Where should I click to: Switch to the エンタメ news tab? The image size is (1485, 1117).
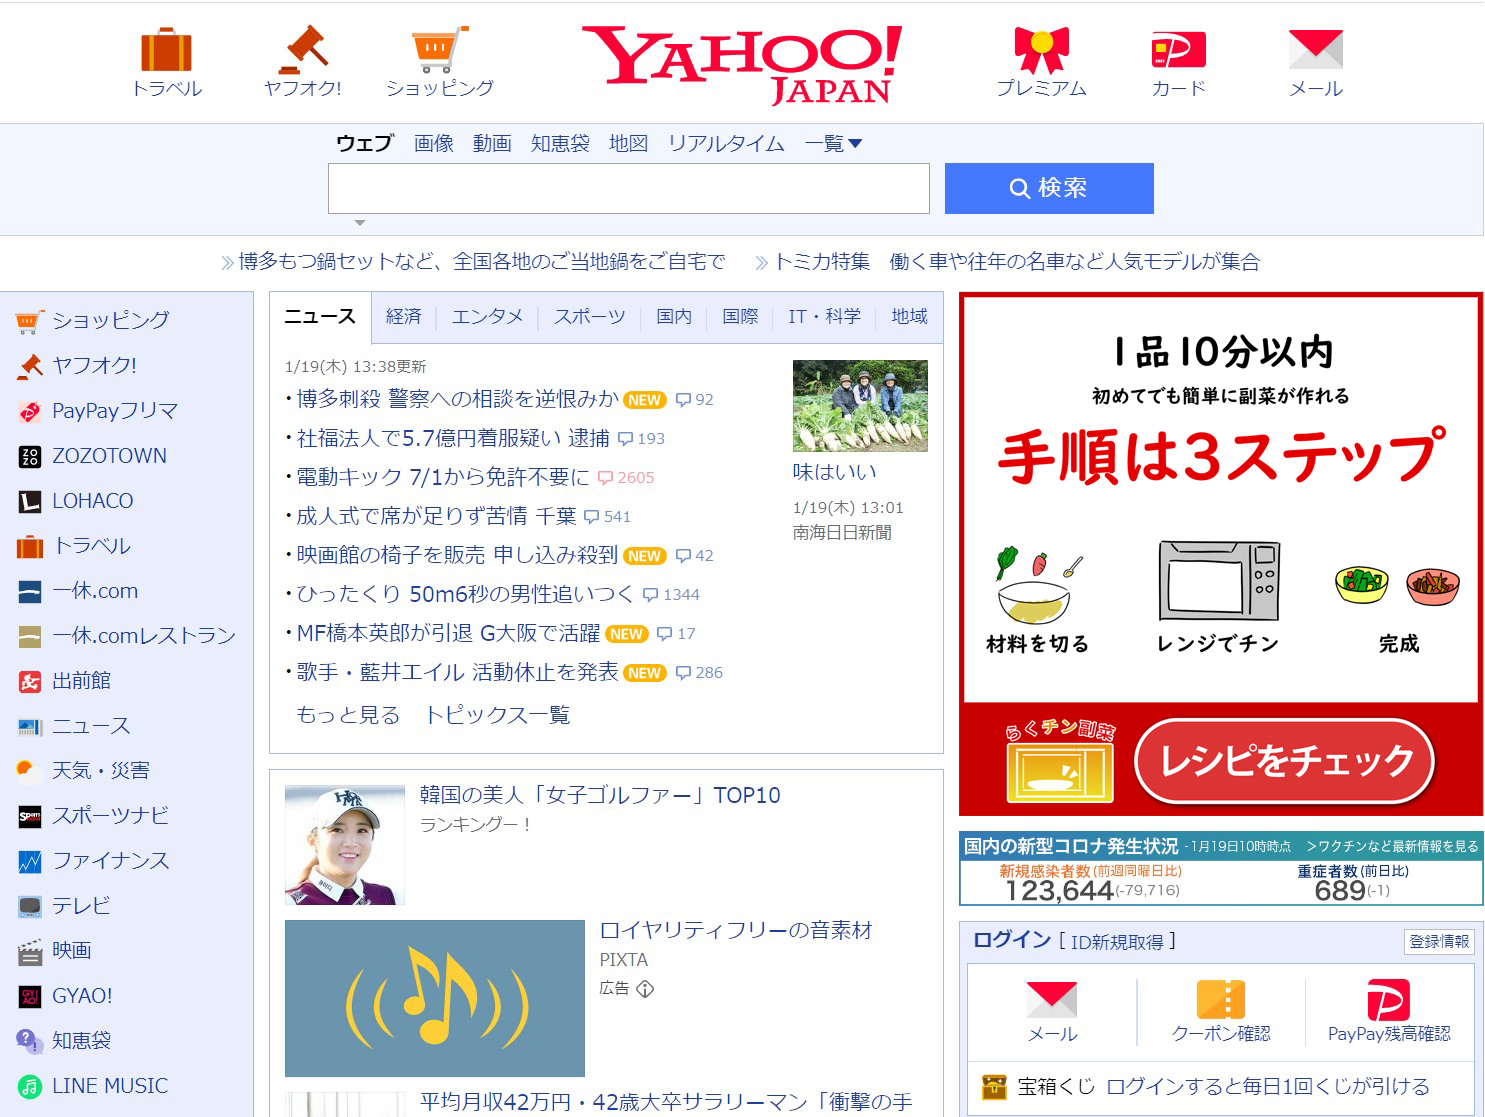click(x=487, y=316)
